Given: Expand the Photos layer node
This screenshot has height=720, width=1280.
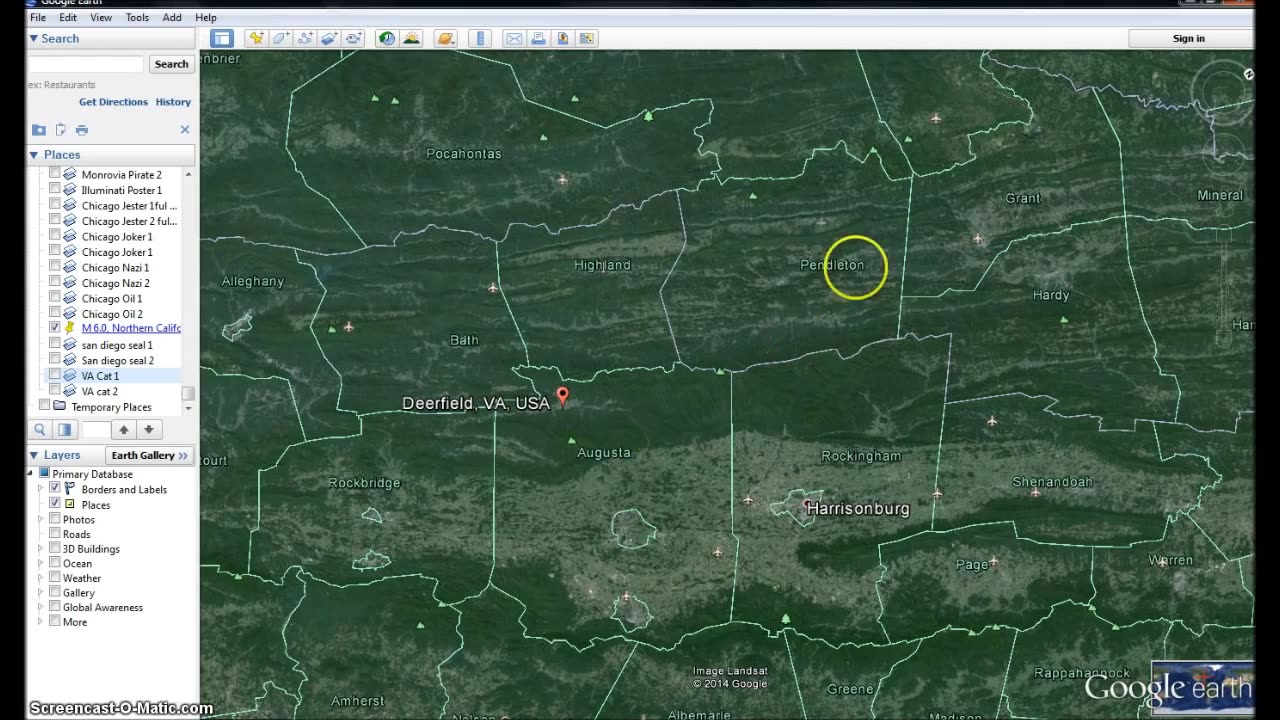Looking at the screenshot, I should pos(41,519).
